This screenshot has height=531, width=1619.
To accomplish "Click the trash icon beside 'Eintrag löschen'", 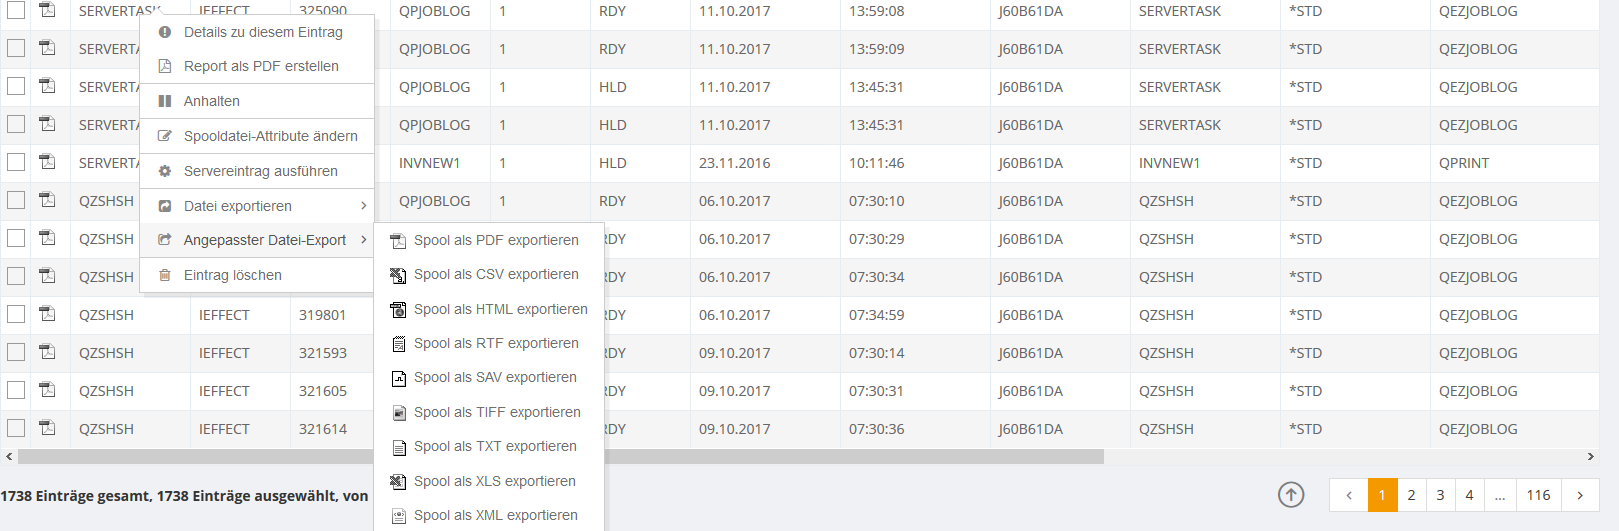I will 165,275.
